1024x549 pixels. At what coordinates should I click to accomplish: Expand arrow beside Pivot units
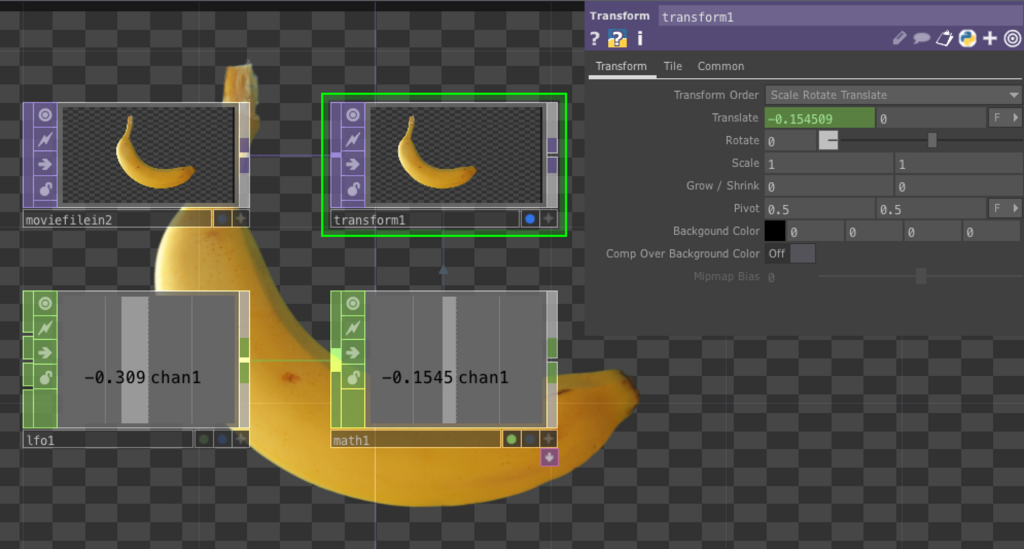pos(1015,208)
